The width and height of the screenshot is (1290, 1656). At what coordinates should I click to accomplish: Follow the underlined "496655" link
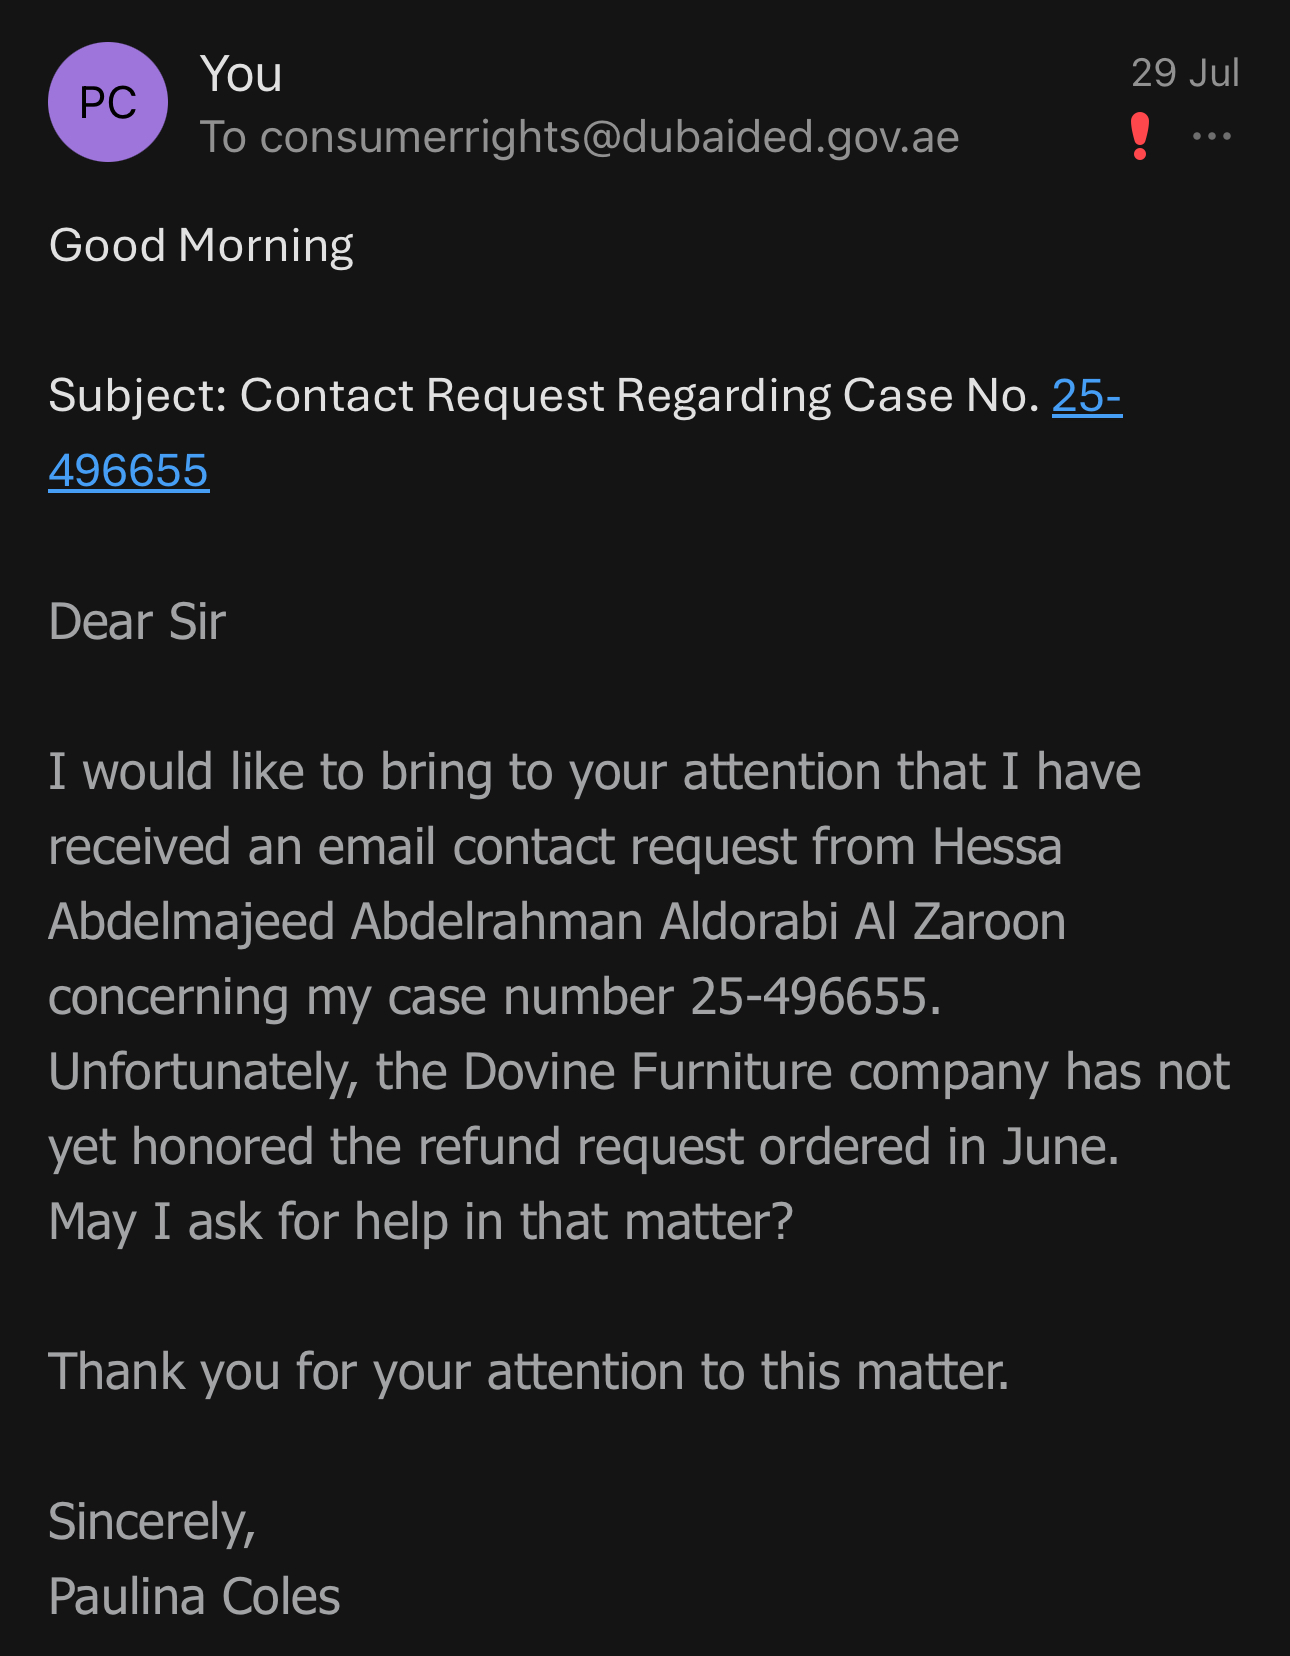(x=129, y=471)
